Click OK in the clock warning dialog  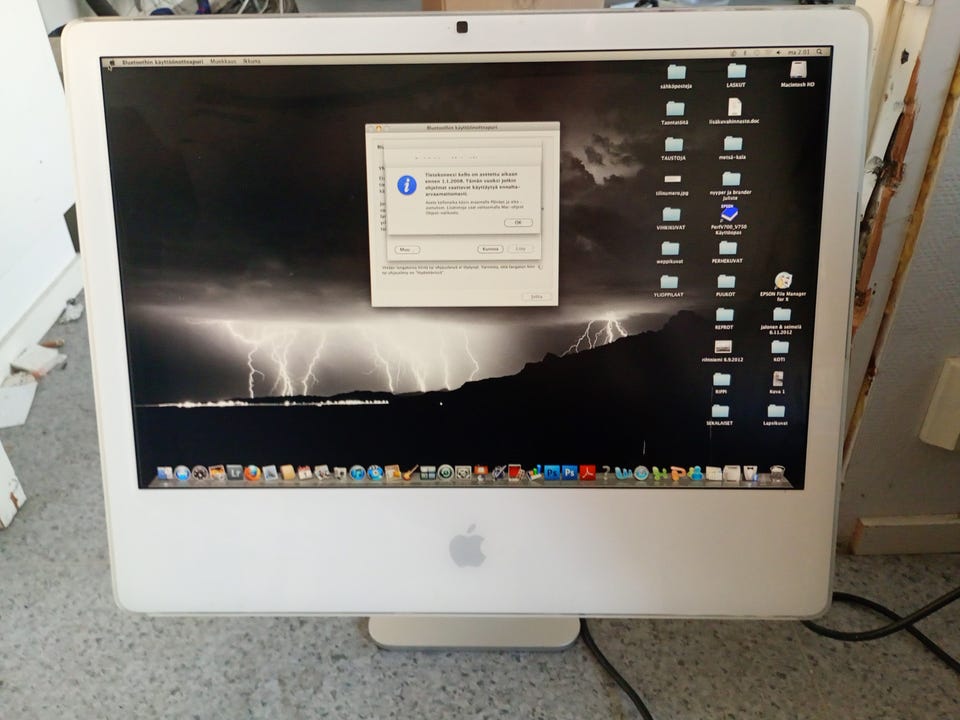point(518,222)
